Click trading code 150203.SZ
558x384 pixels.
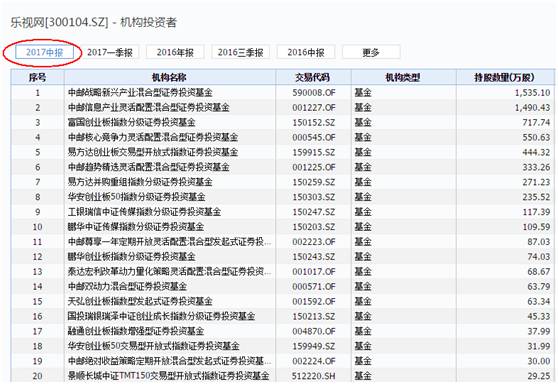[314, 227]
